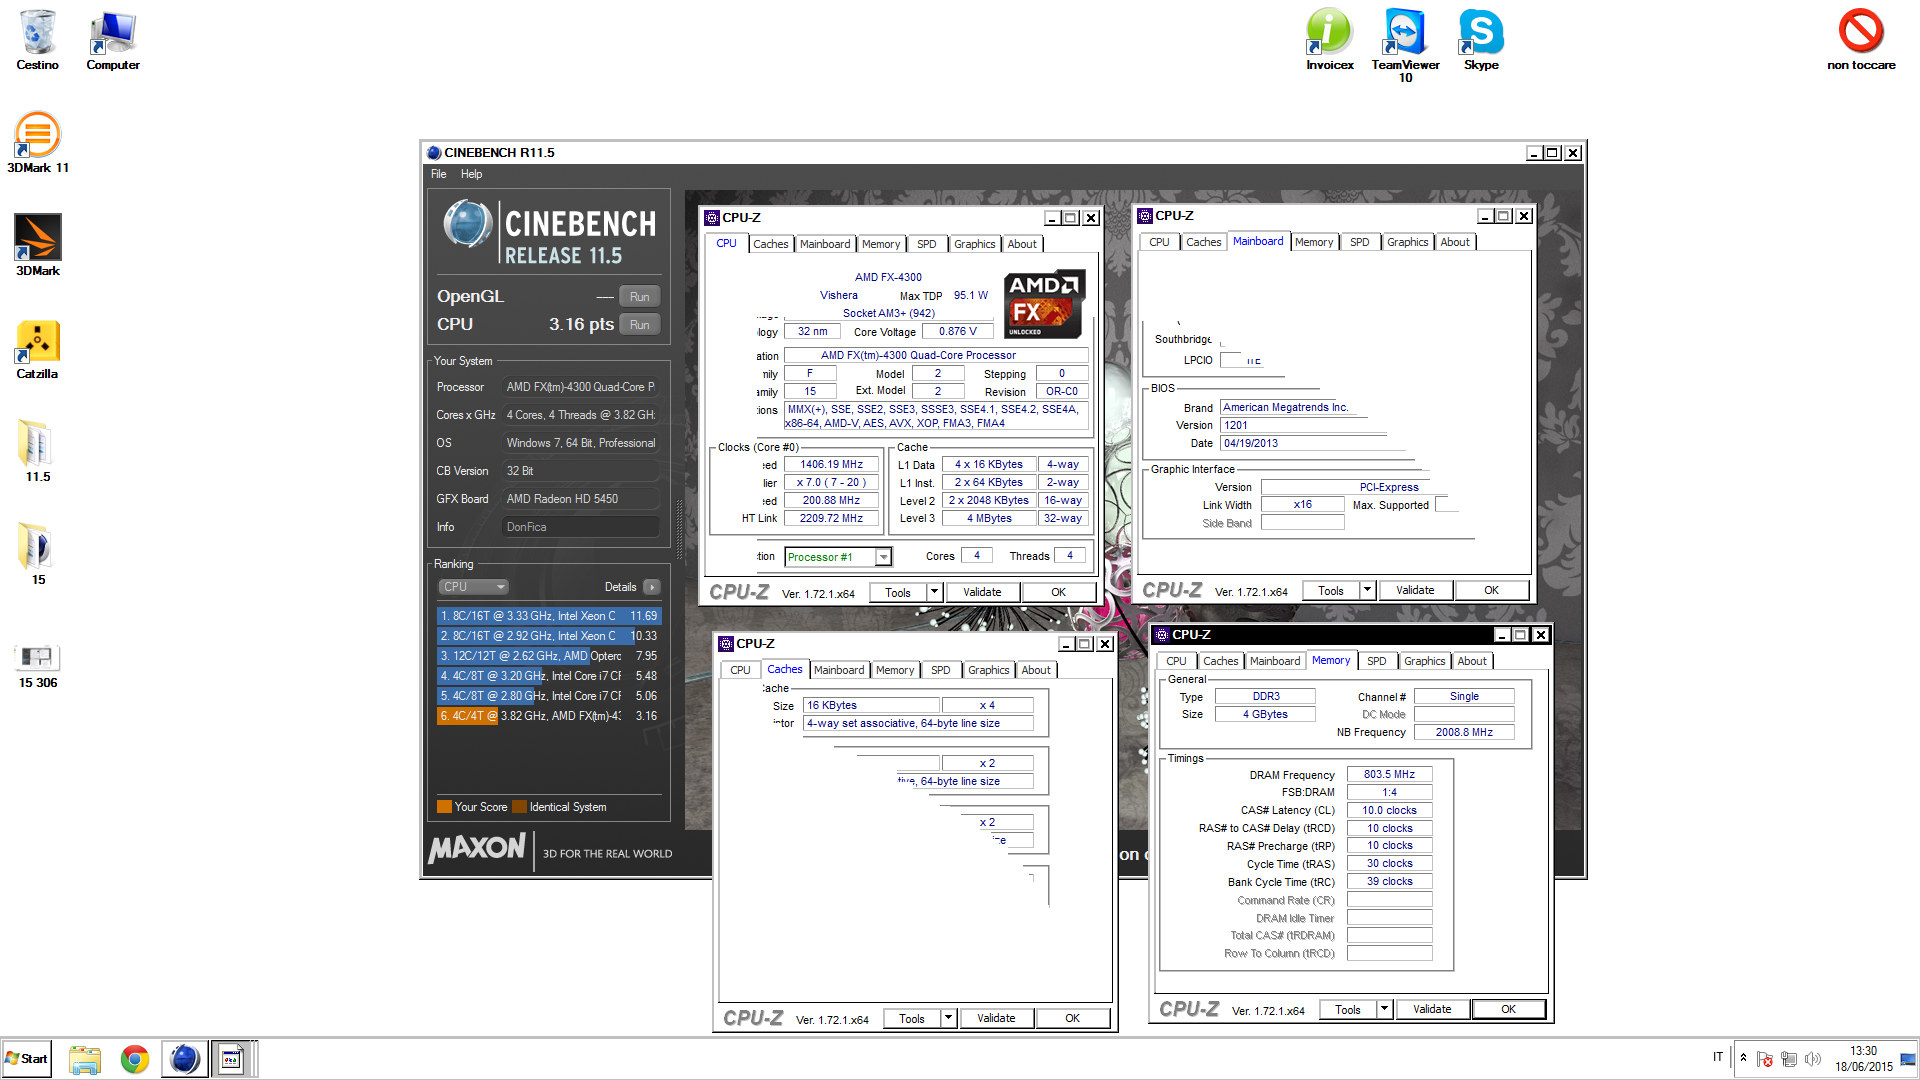The image size is (1920, 1080).
Task: Click the action center flag tray icon
Action: pos(1765,1059)
